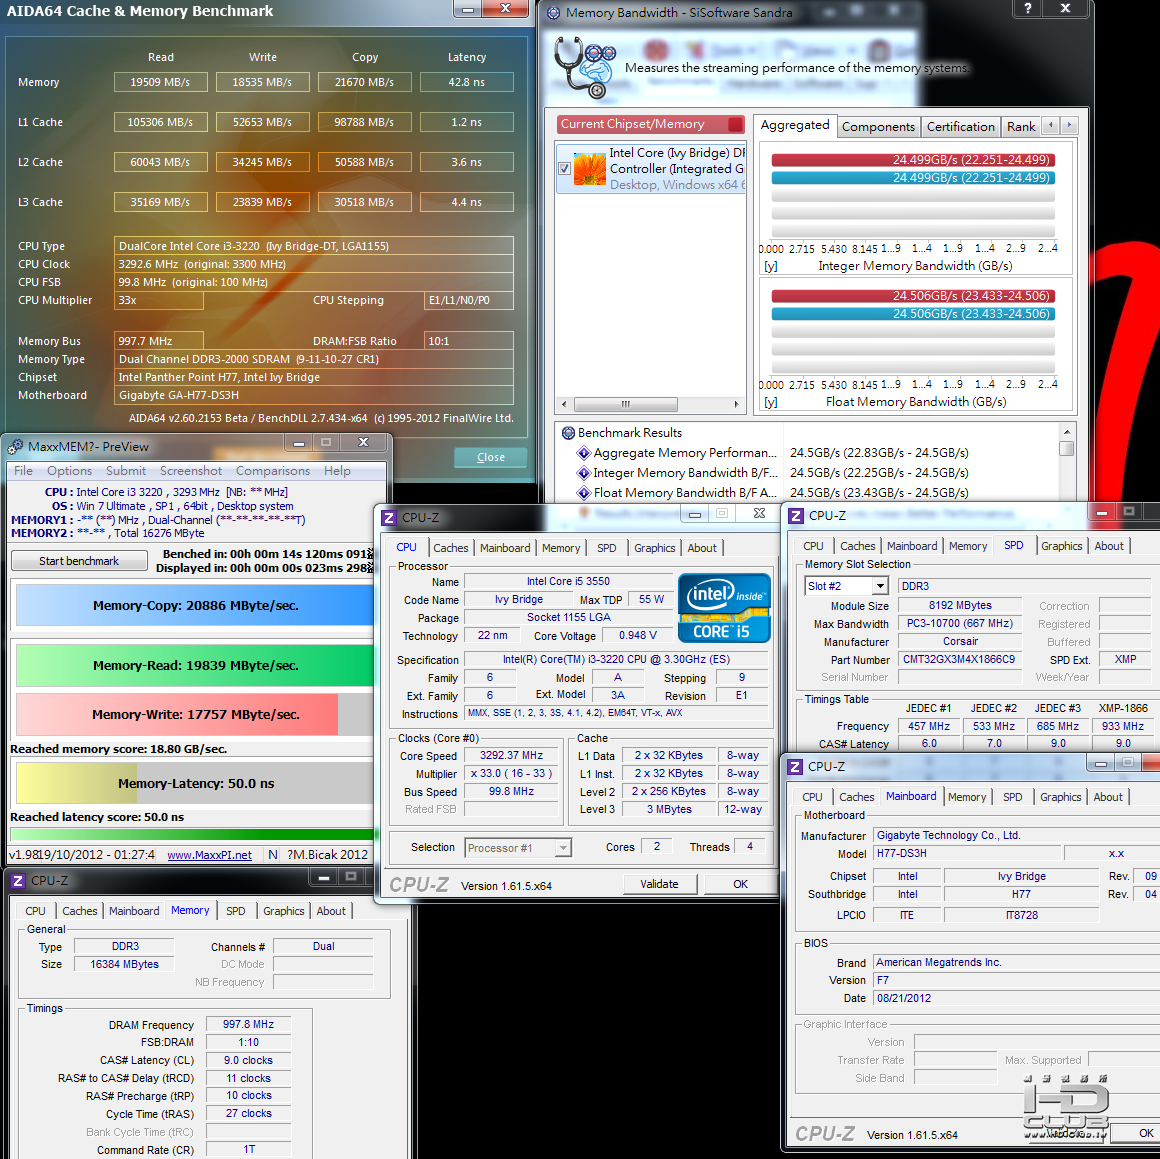Click the Sandra stethoscope brain logo icon

point(584,67)
